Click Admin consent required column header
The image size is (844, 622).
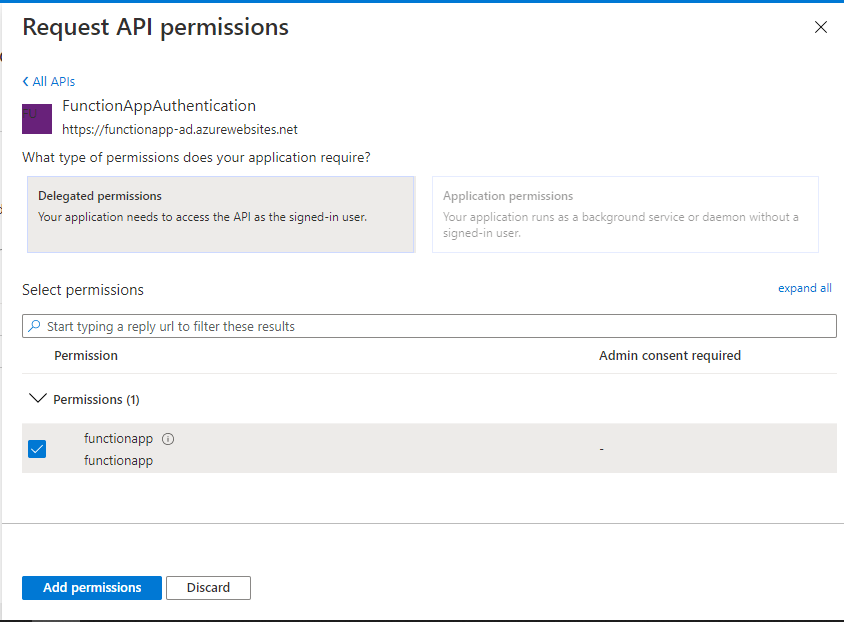click(x=670, y=356)
